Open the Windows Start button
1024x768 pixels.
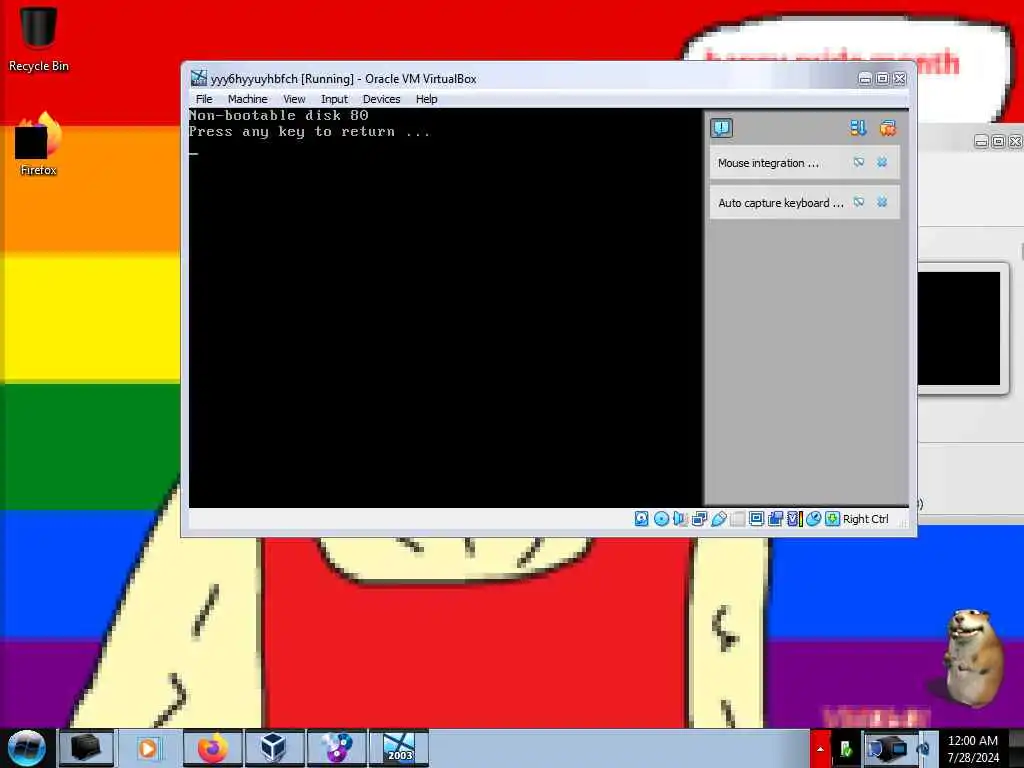(x=26, y=748)
